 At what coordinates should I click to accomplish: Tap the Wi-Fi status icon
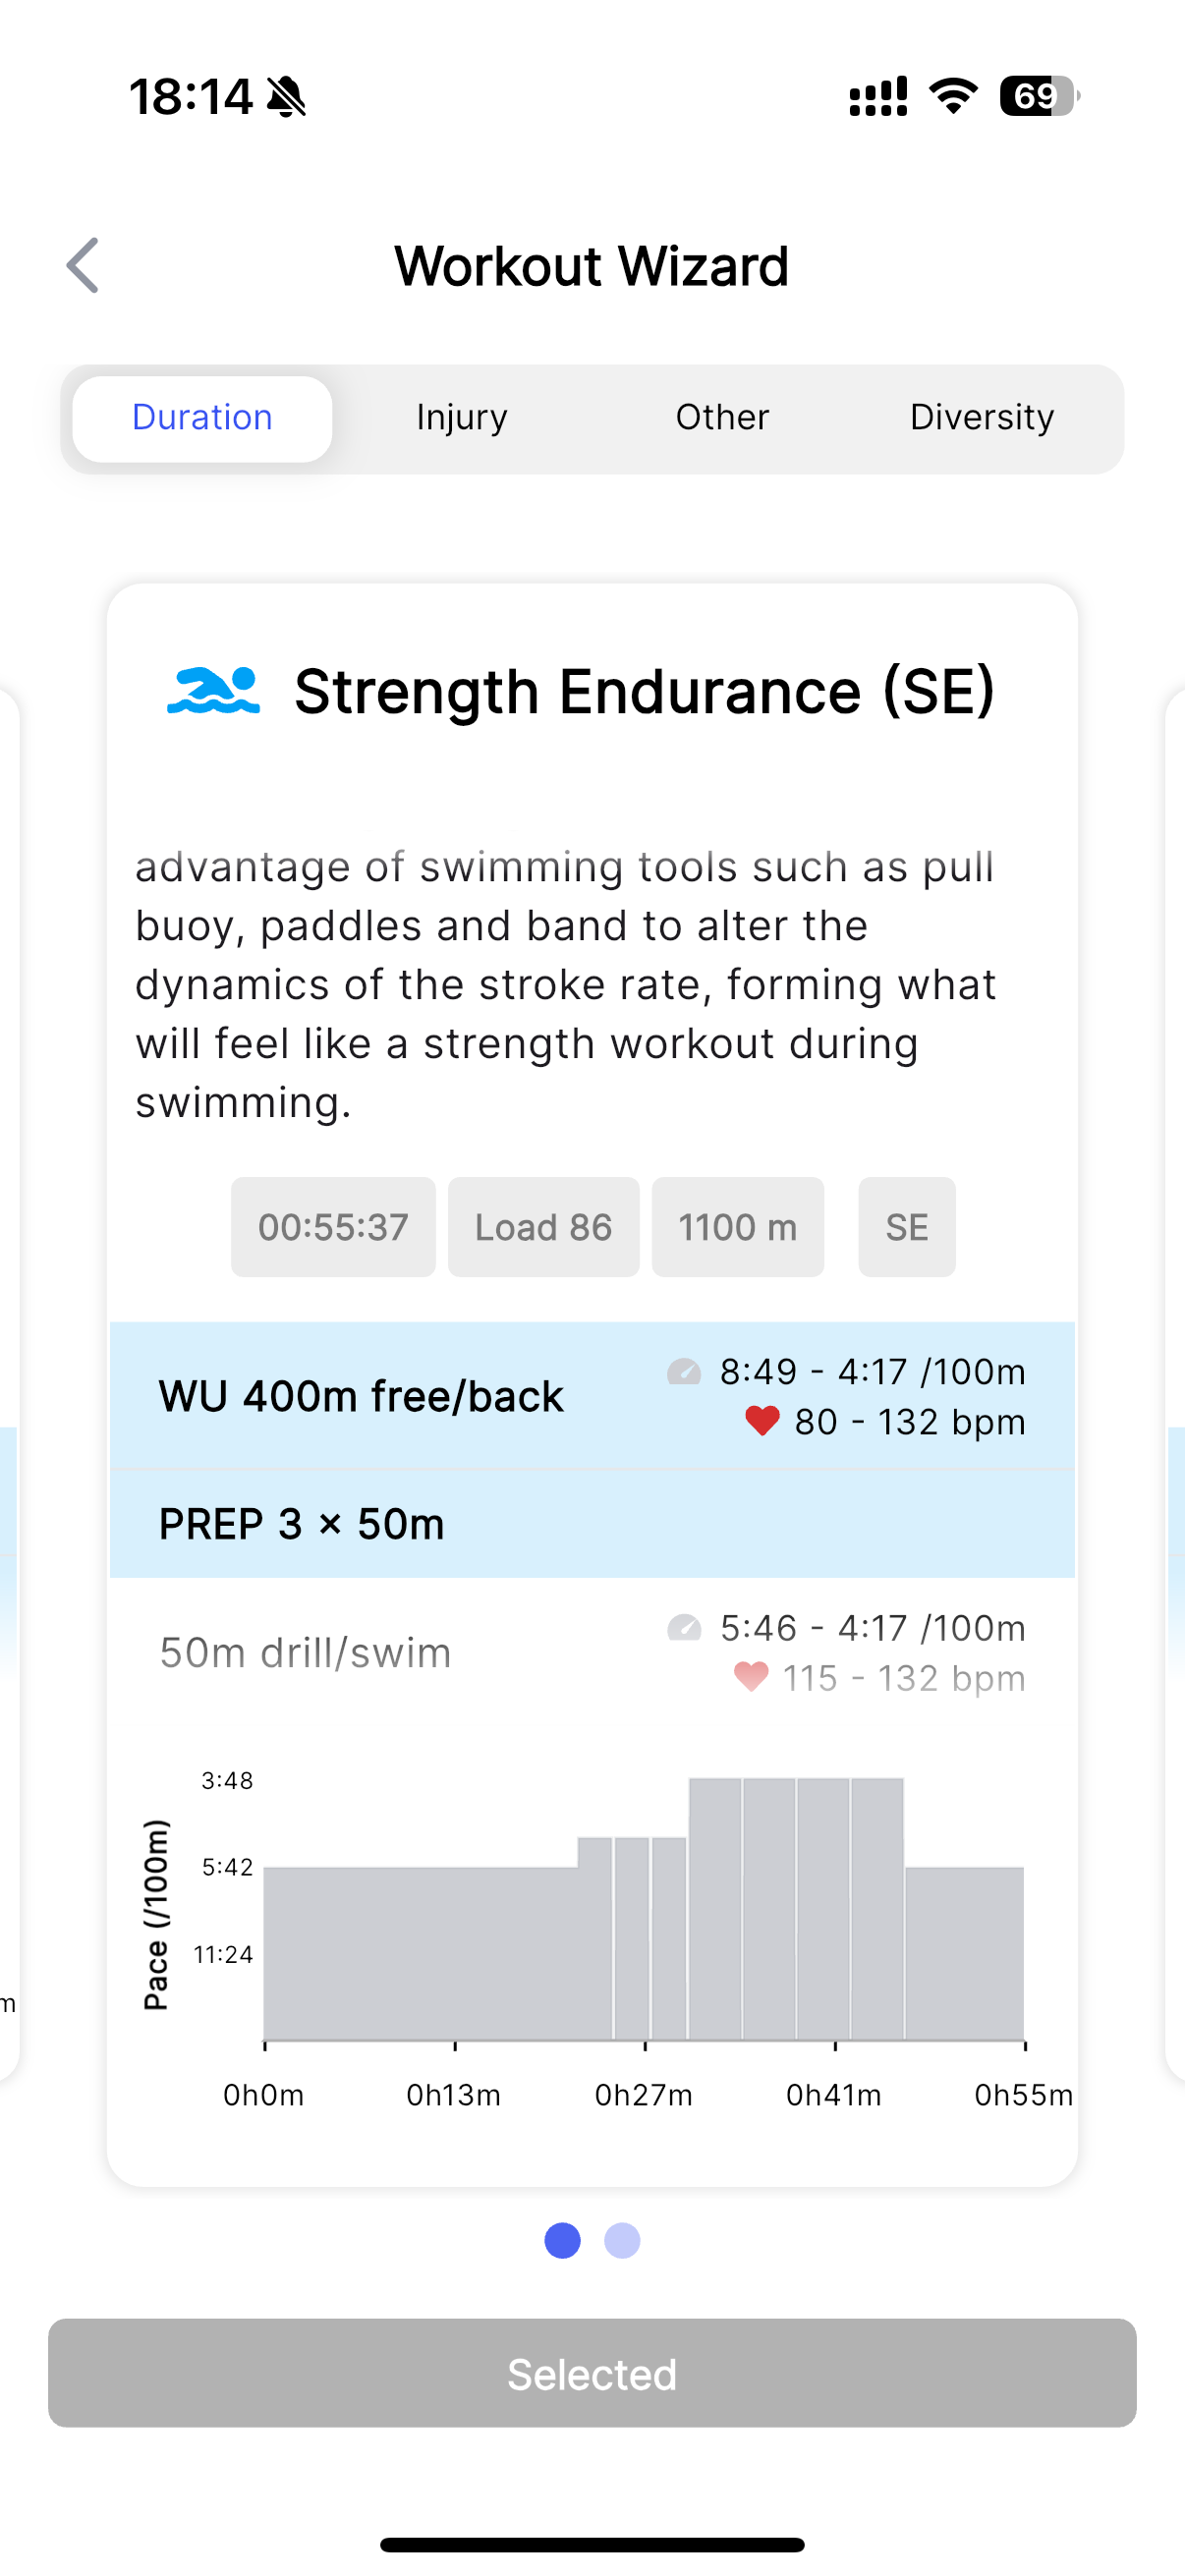953,96
